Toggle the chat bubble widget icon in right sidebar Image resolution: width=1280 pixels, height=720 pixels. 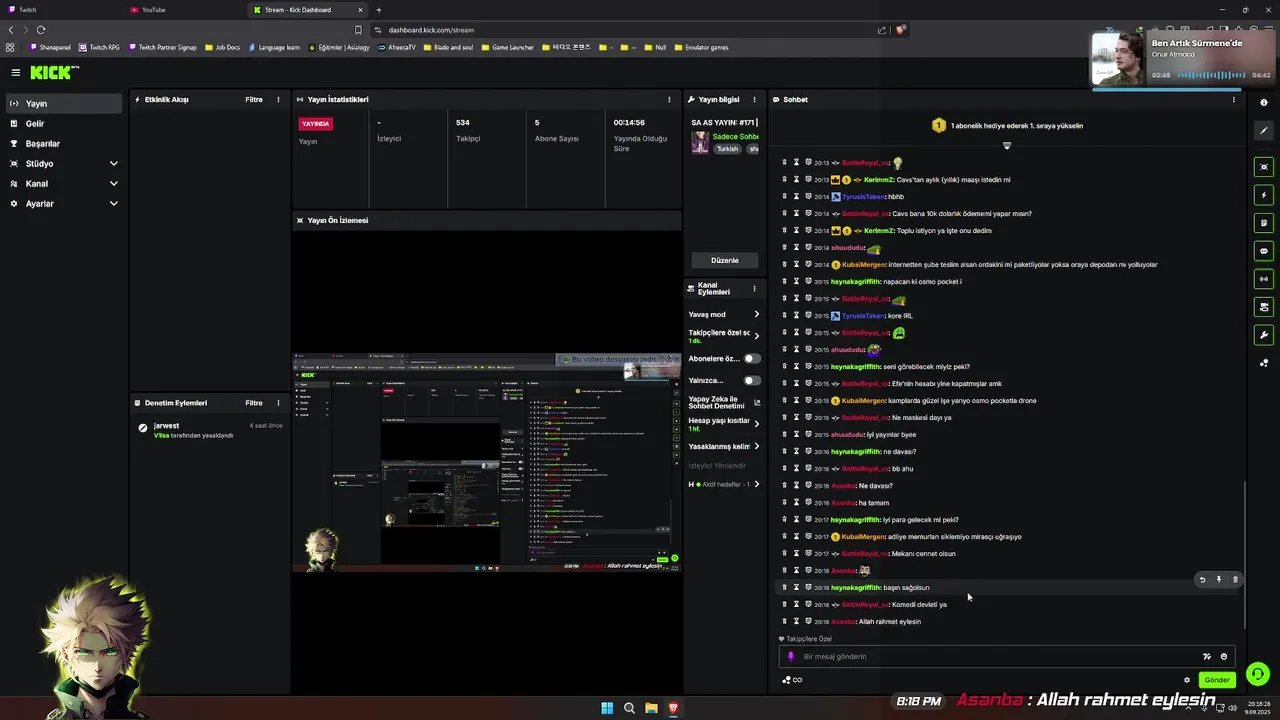1264,251
